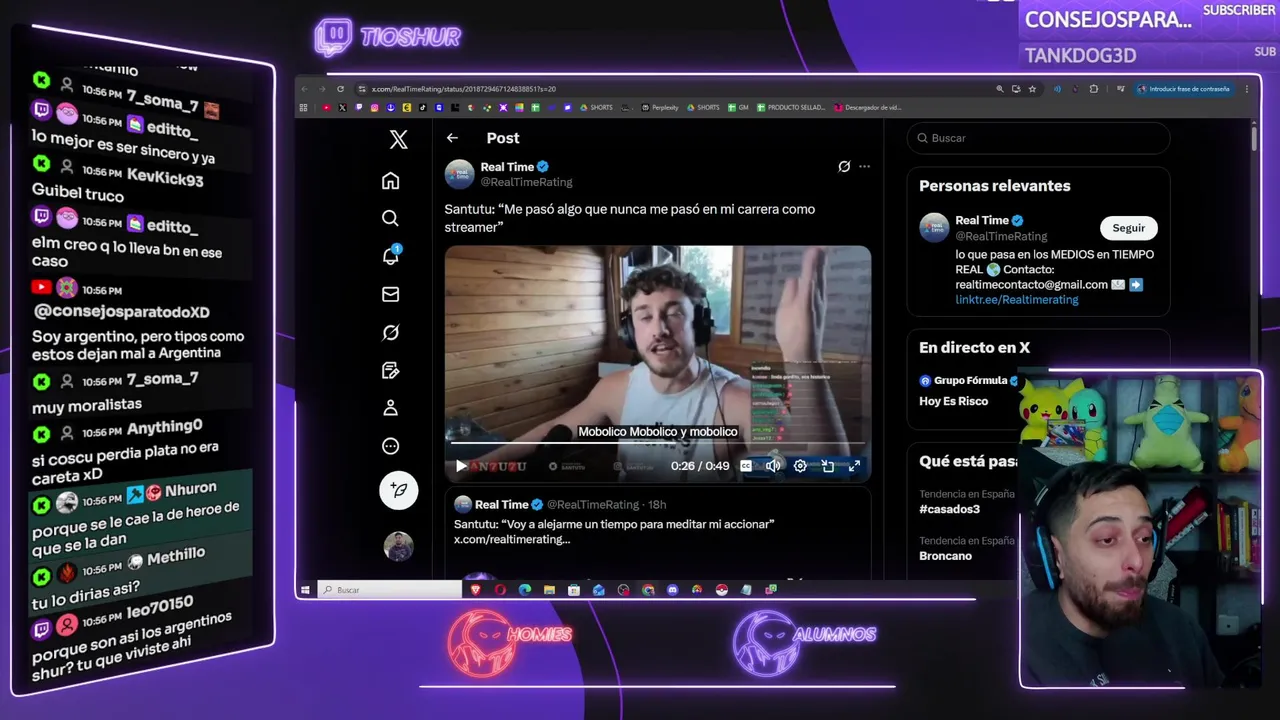Viewport: 1280px width, 720px height.
Task: Go back with the Post arrow
Action: (452, 138)
